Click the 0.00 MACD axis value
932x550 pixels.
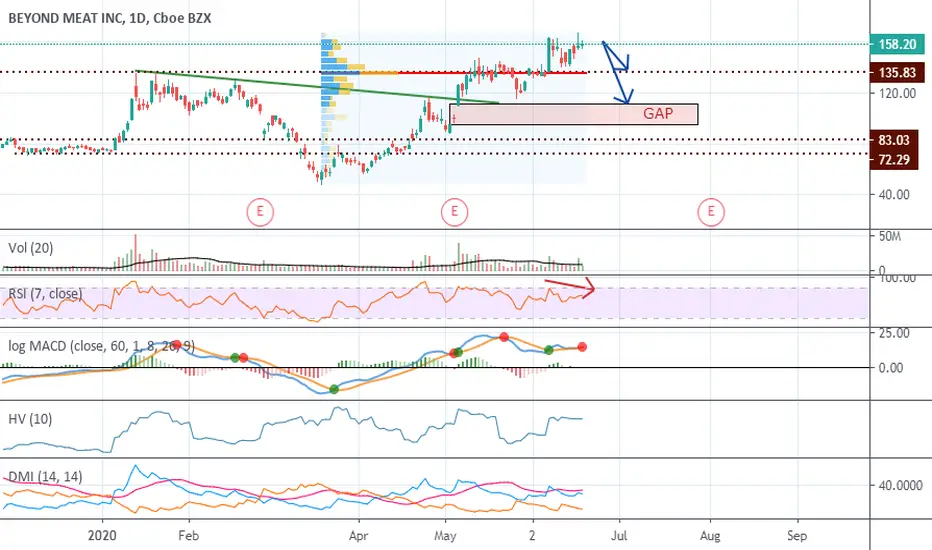pos(891,368)
